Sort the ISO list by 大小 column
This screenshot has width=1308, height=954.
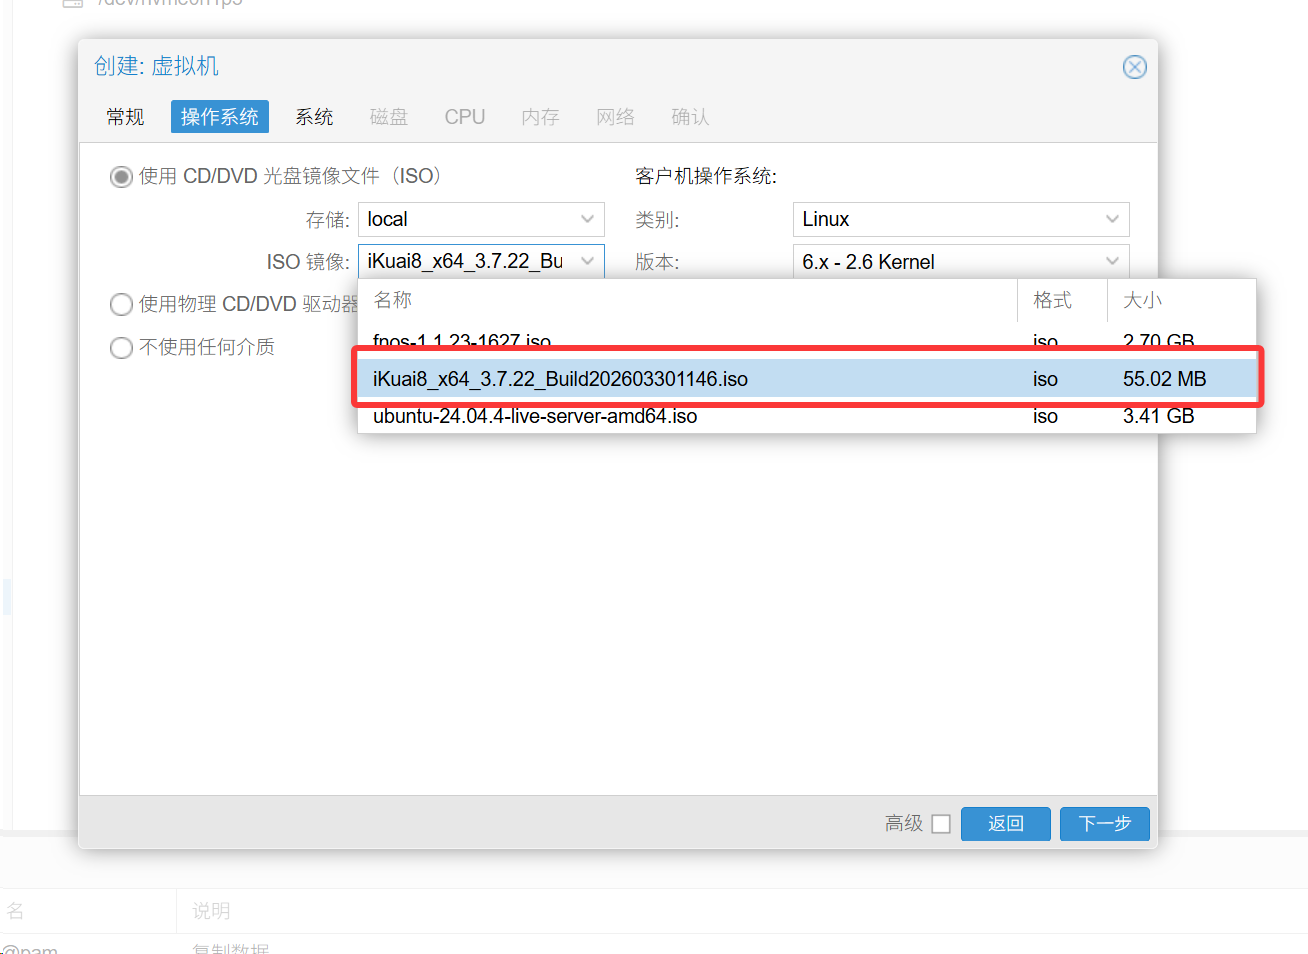1142,300
